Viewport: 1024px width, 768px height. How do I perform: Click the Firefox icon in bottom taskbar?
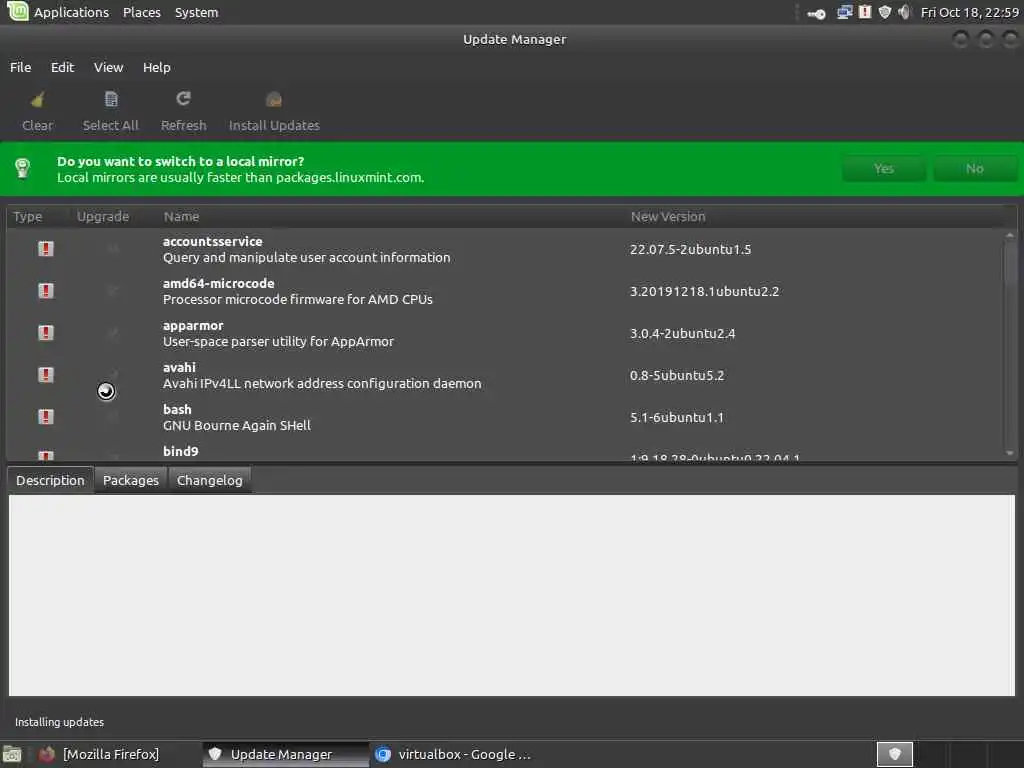pos(46,754)
